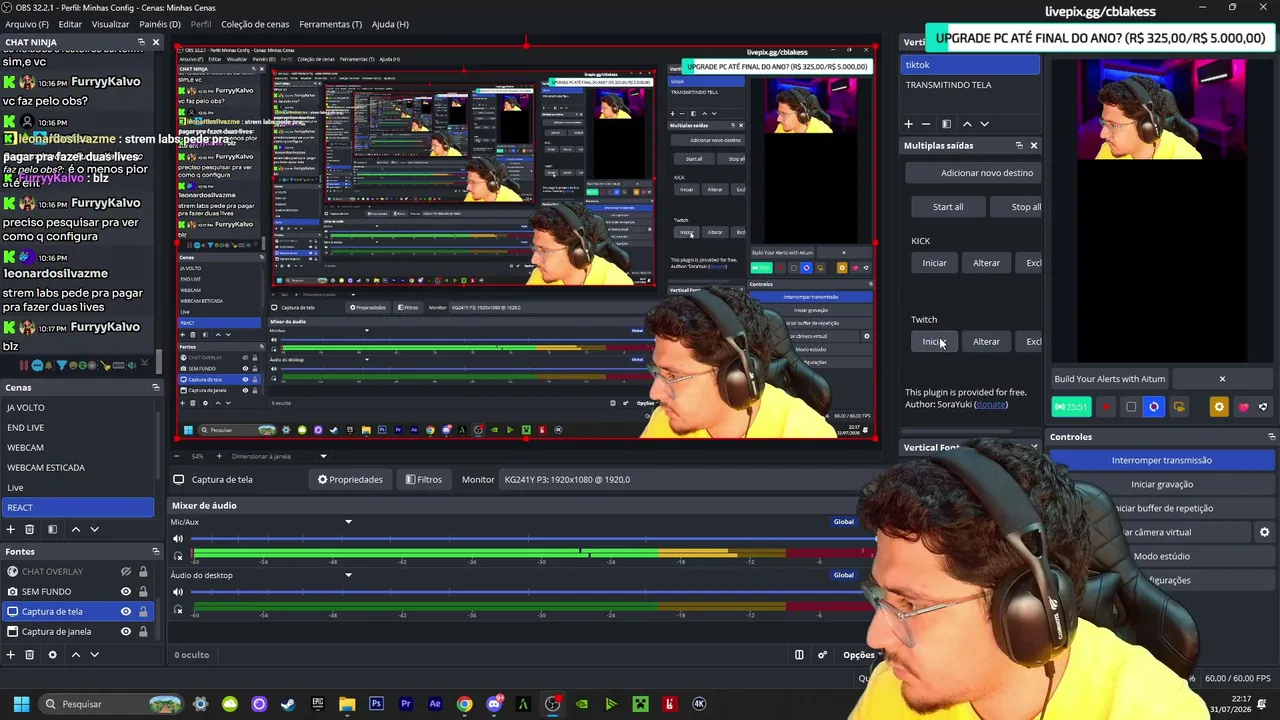Click the Aitum virtual camera icon

pyautogui.click(x=1179, y=407)
